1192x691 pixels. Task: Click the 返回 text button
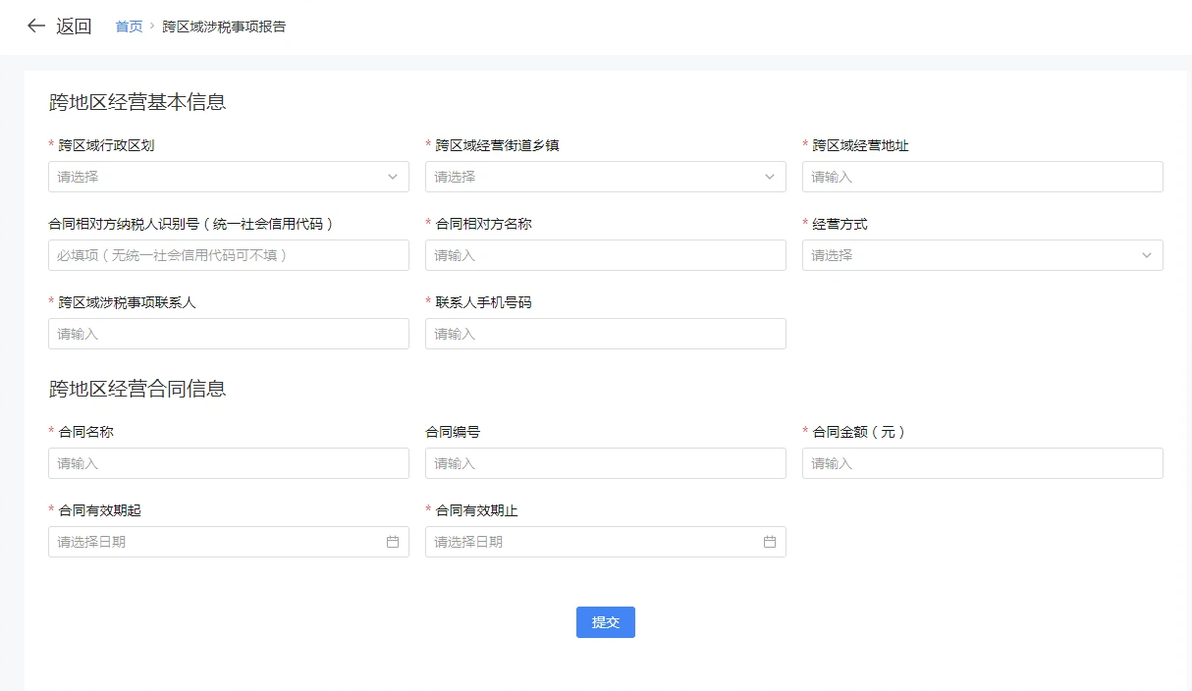74,27
